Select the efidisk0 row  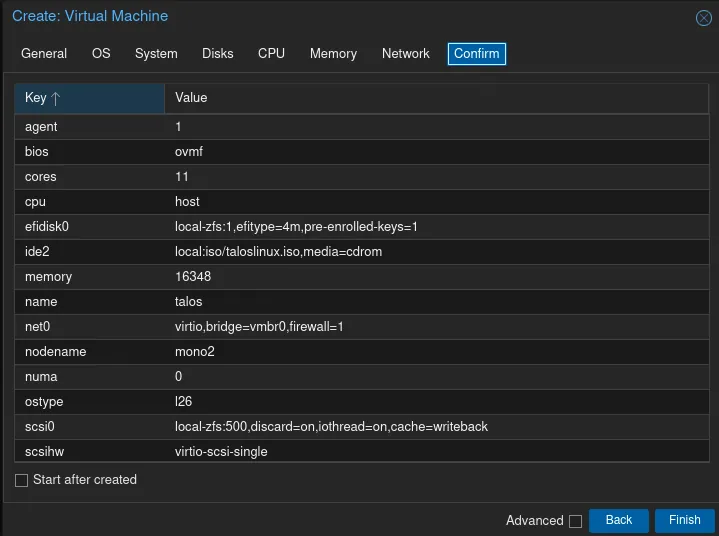point(300,227)
